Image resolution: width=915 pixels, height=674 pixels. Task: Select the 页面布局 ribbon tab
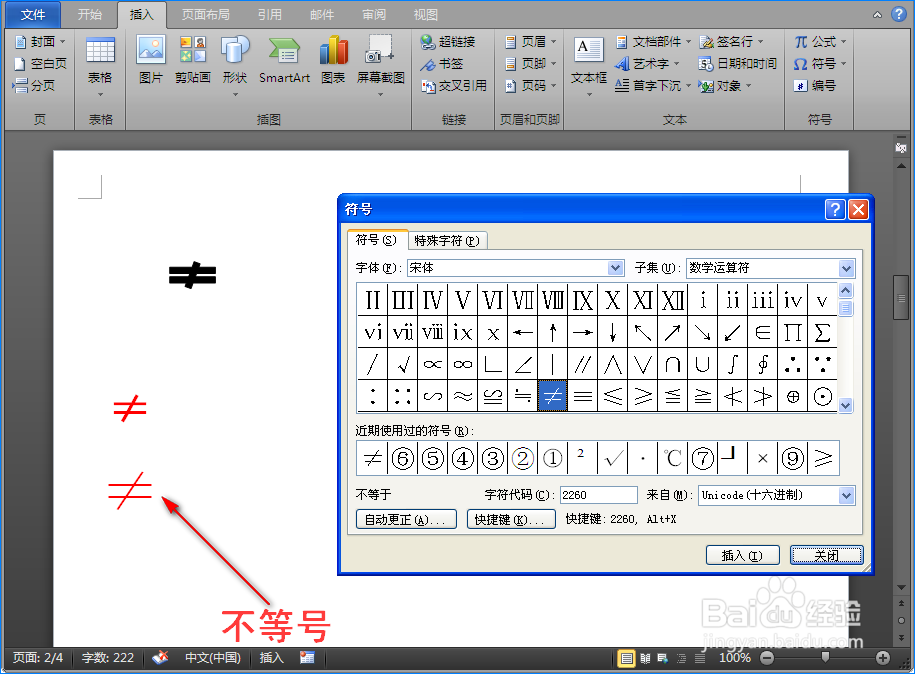205,14
